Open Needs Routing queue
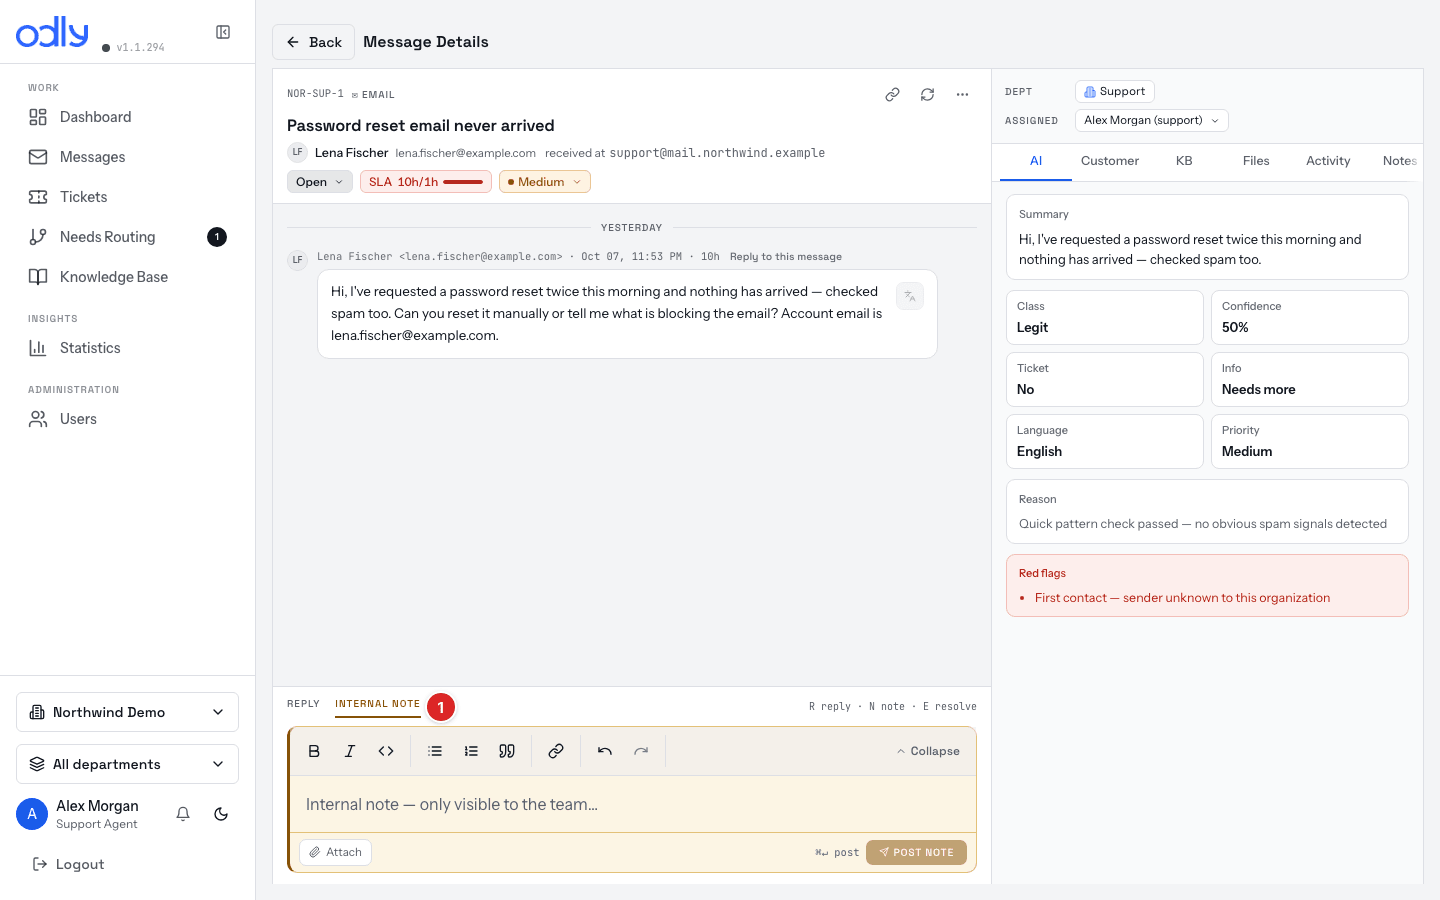The image size is (1440, 900). tap(127, 237)
